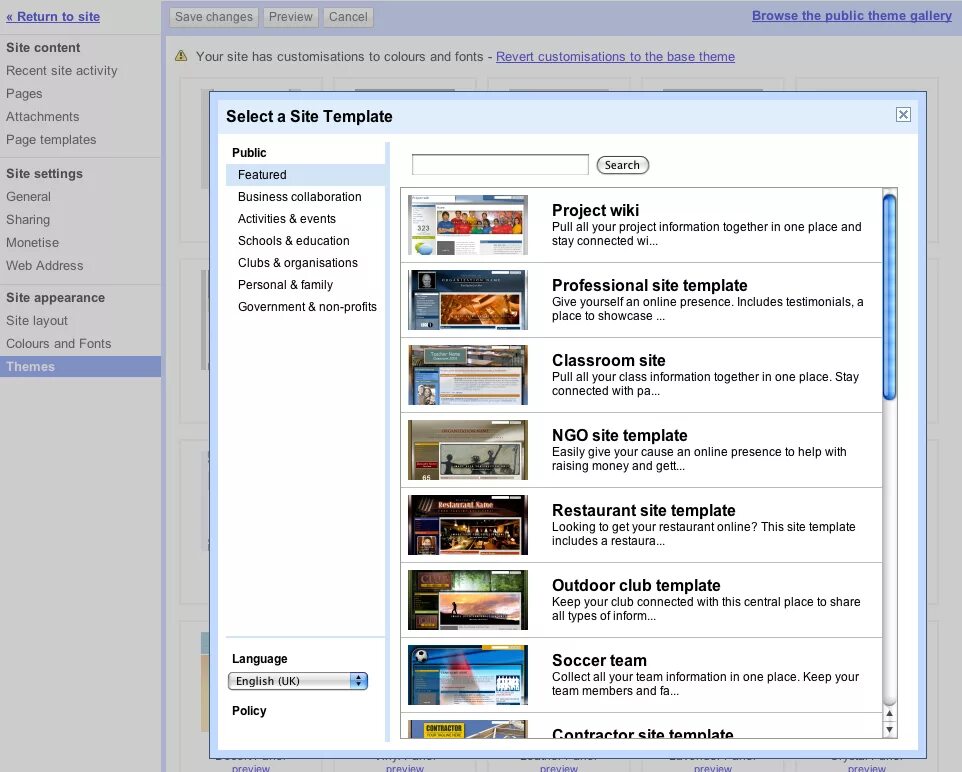Open the "Project wiki" template thumbnail
Viewport: 962px width, 772px height.
(x=466, y=224)
